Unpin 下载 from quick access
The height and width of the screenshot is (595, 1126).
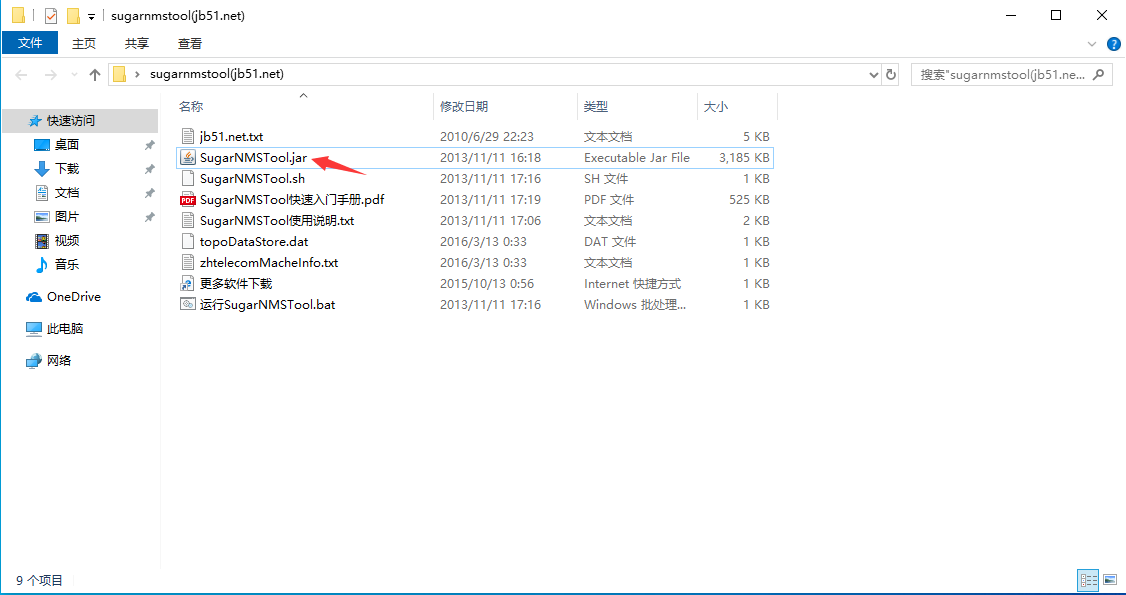pos(149,169)
